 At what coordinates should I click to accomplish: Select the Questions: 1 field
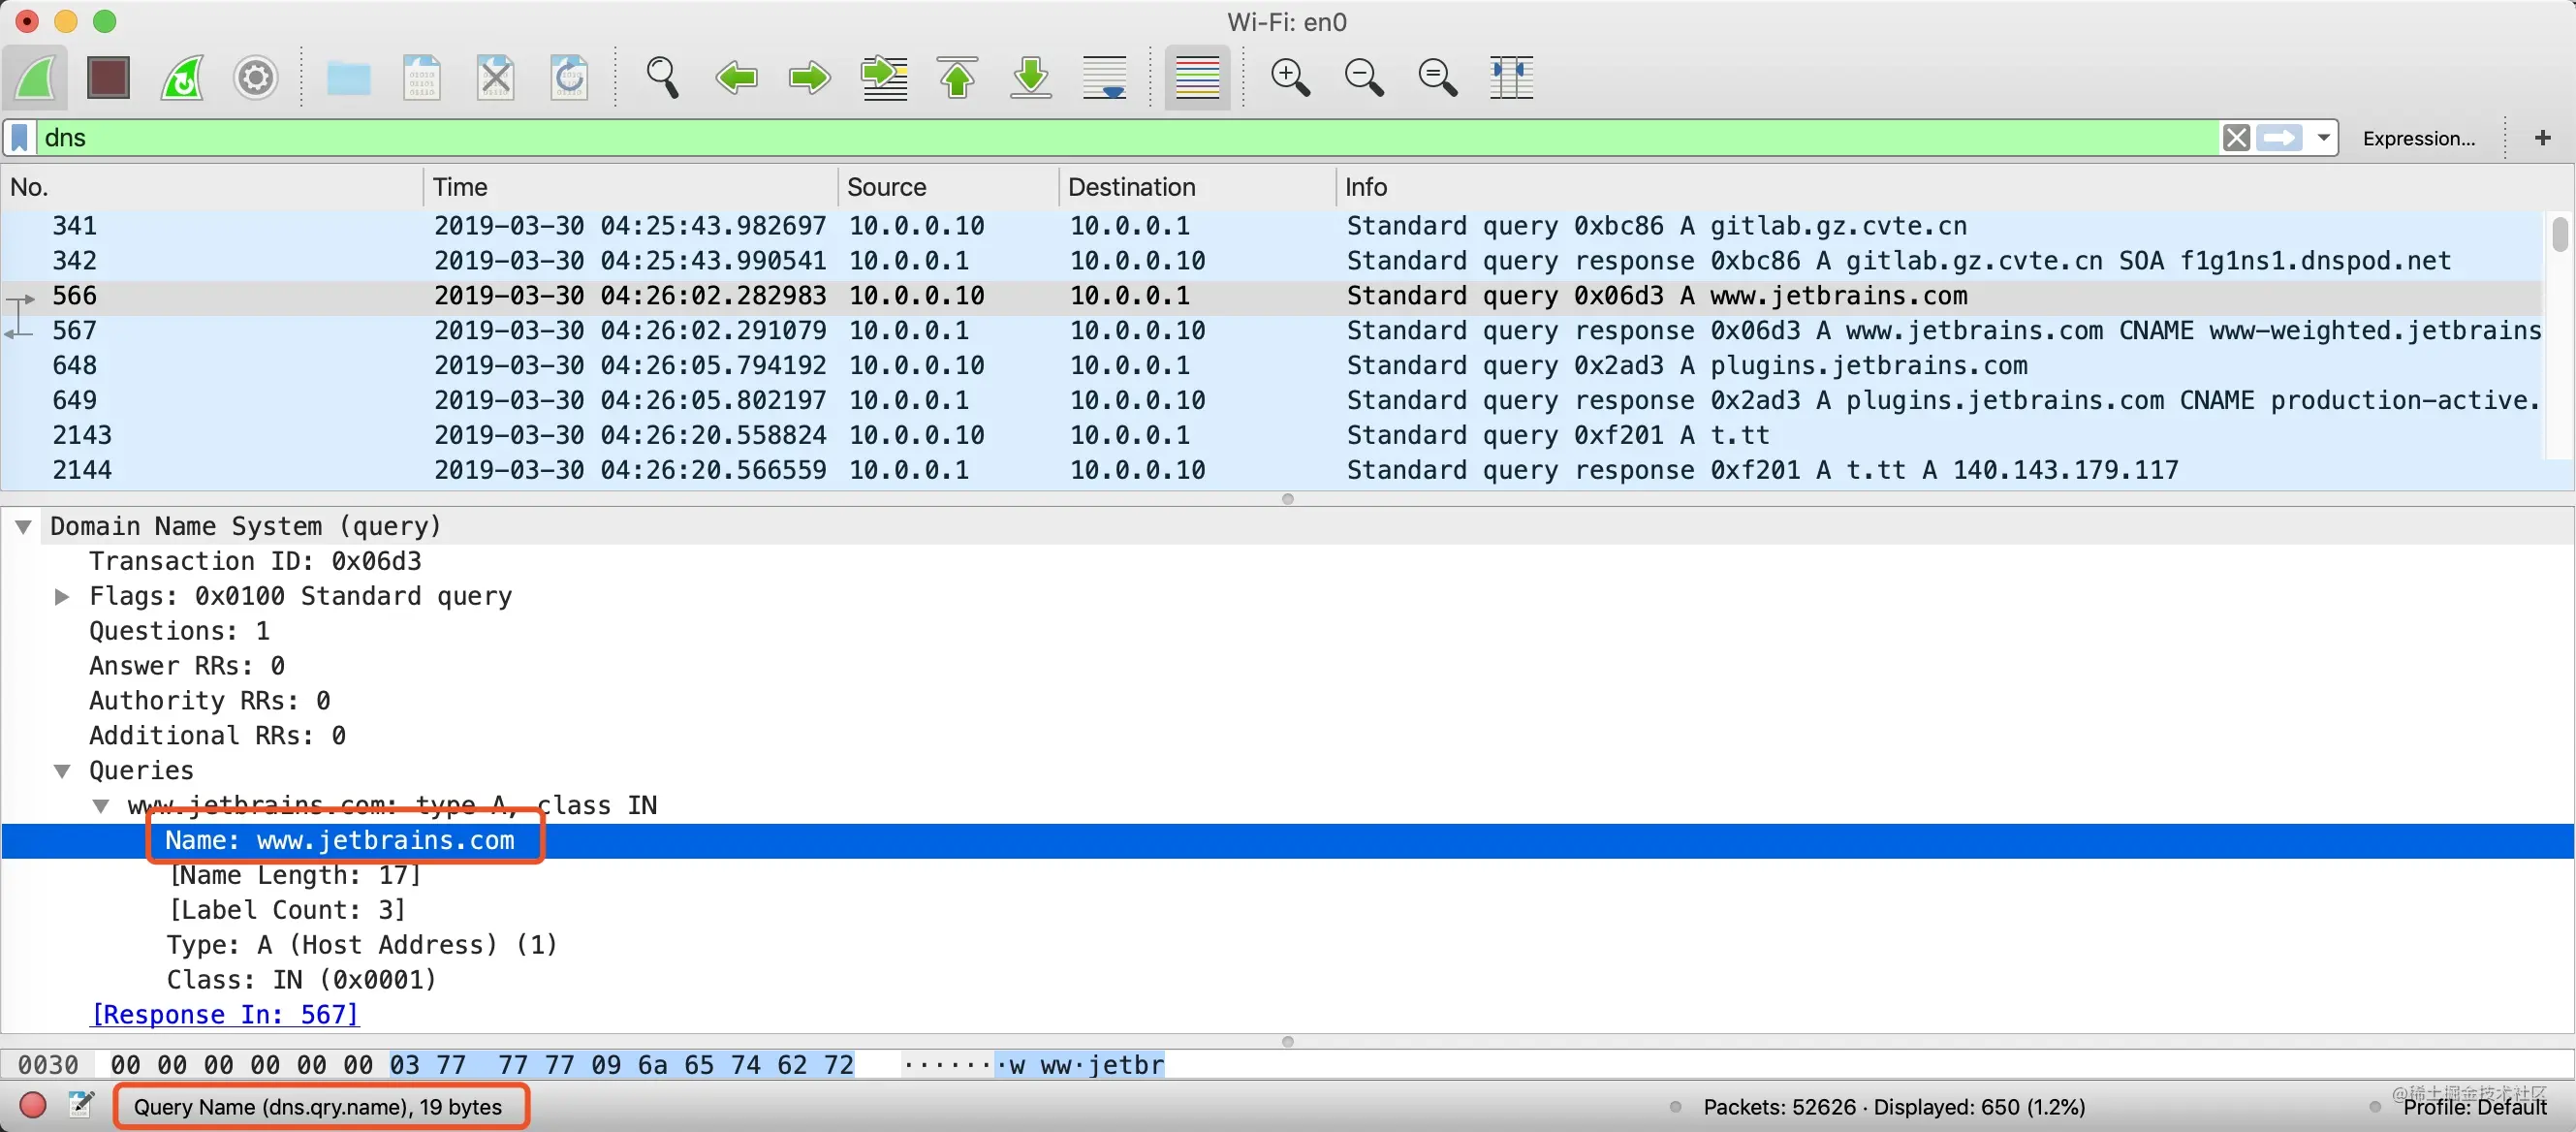tap(179, 632)
